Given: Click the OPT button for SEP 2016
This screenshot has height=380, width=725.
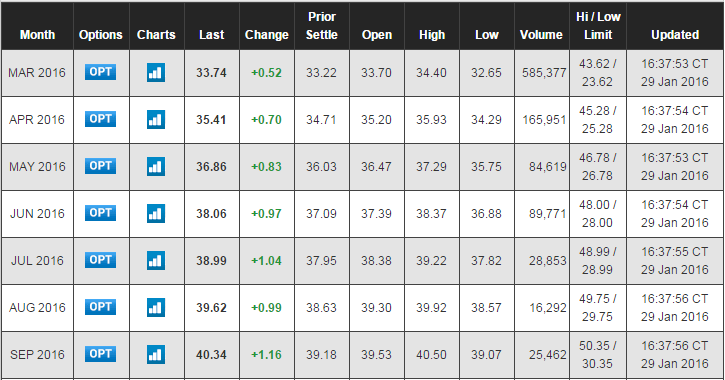Looking at the screenshot, I should pyautogui.click(x=100, y=354).
